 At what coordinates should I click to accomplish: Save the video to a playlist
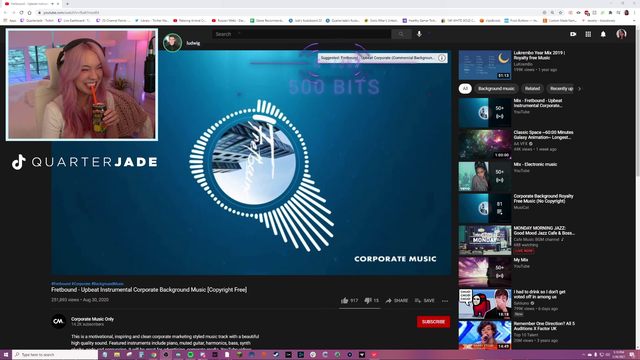pyautogui.click(x=424, y=300)
